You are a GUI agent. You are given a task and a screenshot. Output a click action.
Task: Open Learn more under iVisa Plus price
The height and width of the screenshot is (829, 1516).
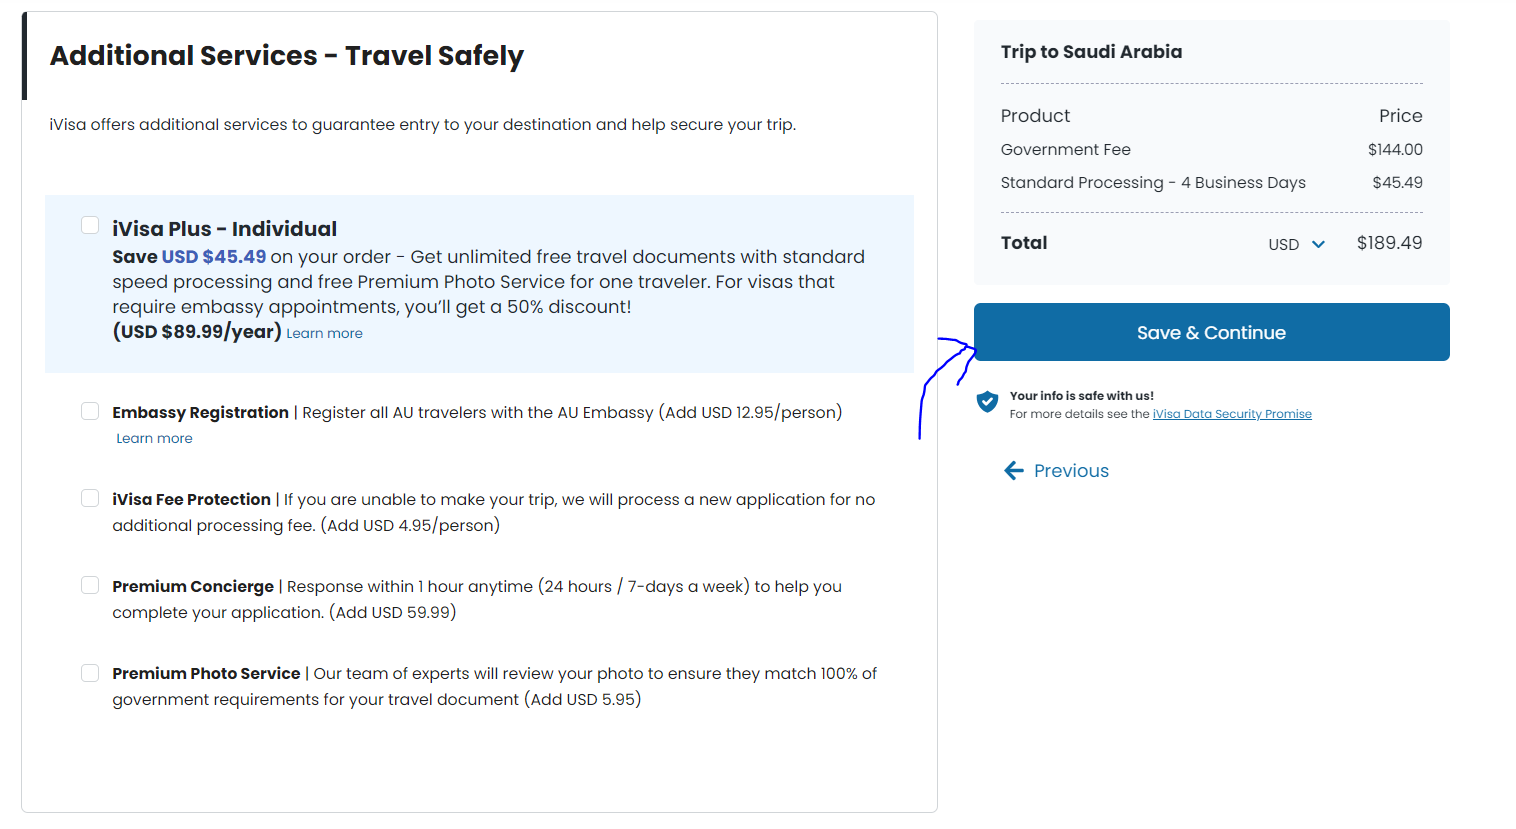click(324, 334)
